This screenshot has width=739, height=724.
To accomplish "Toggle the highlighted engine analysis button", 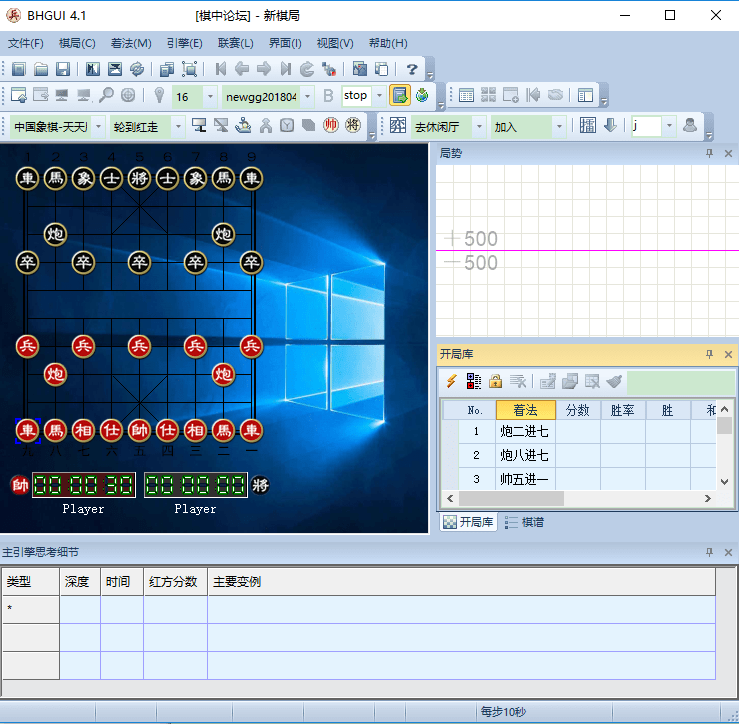I will coord(399,96).
